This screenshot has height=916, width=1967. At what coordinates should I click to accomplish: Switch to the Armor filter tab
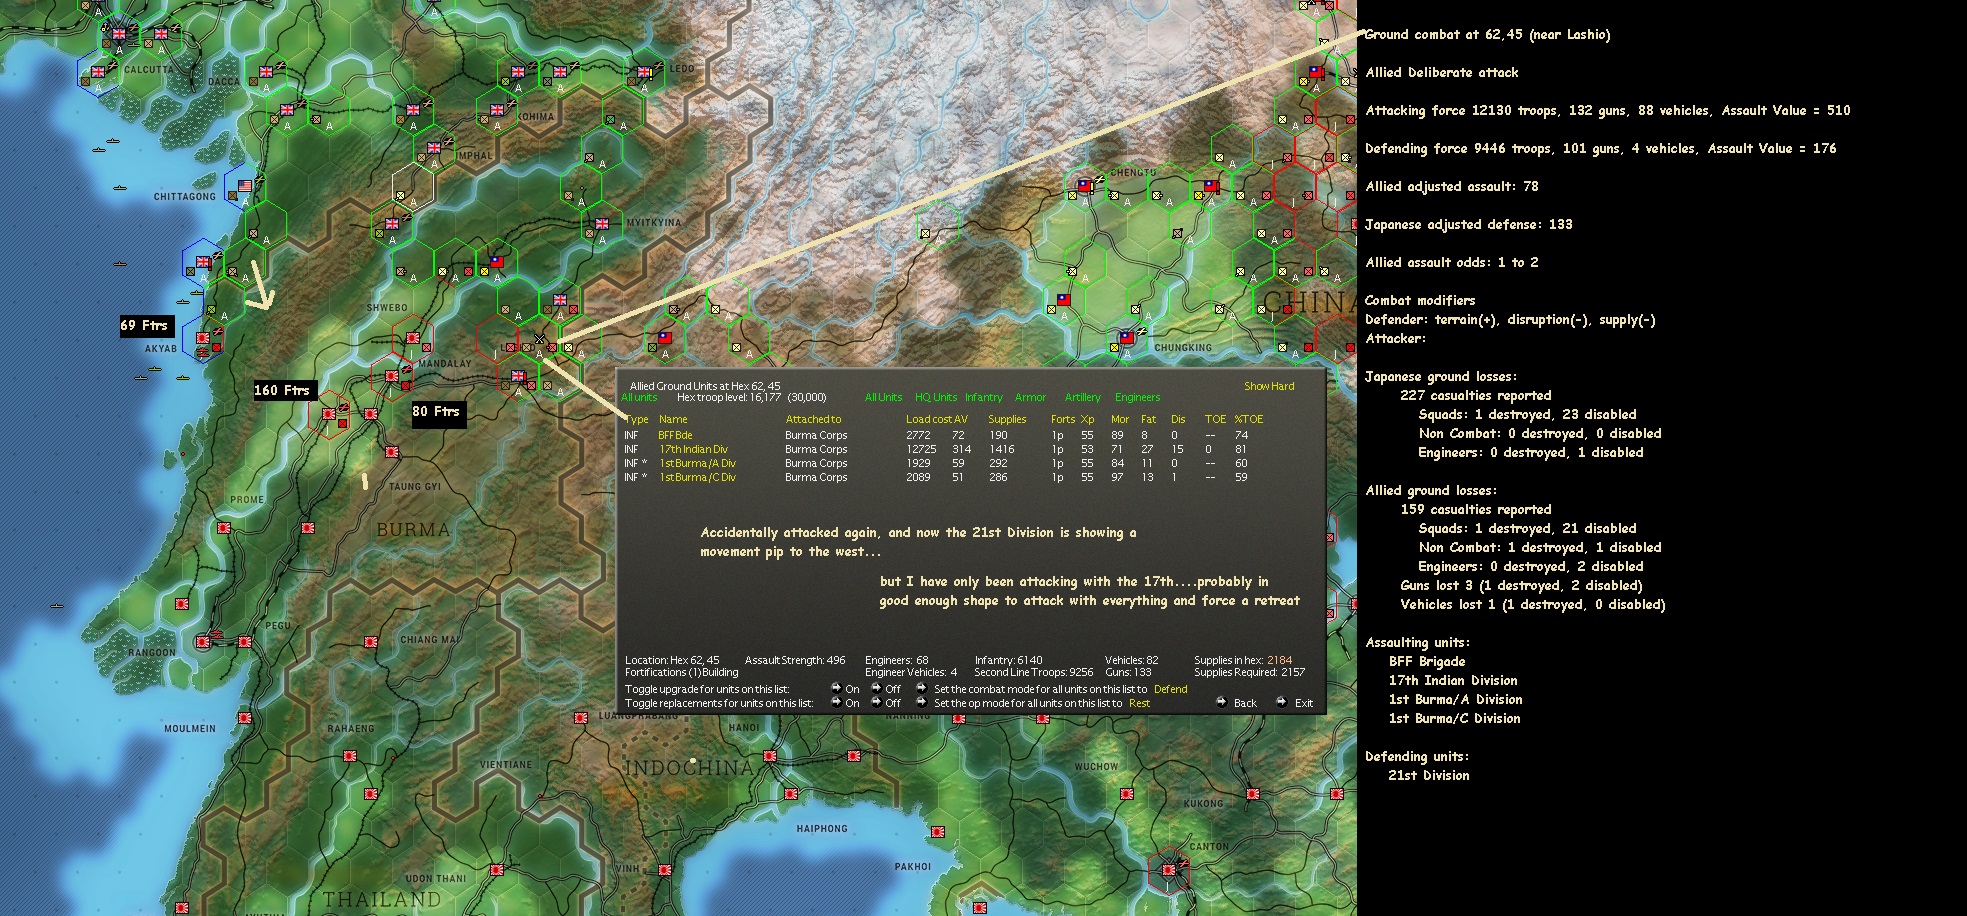[1030, 397]
